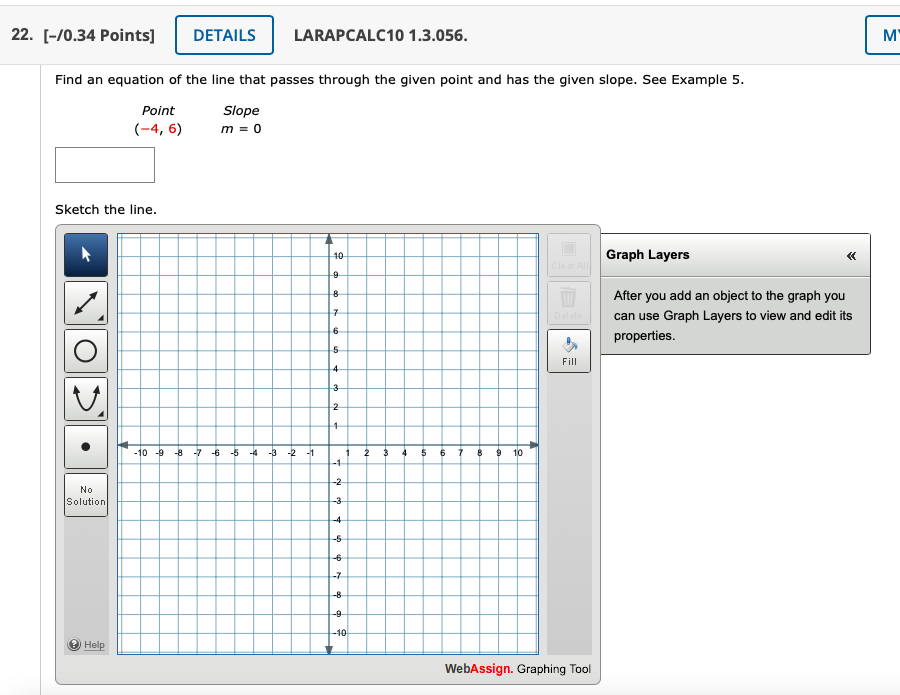Select the line drawing tool
Screen dimensions: 900x695
click(x=85, y=302)
